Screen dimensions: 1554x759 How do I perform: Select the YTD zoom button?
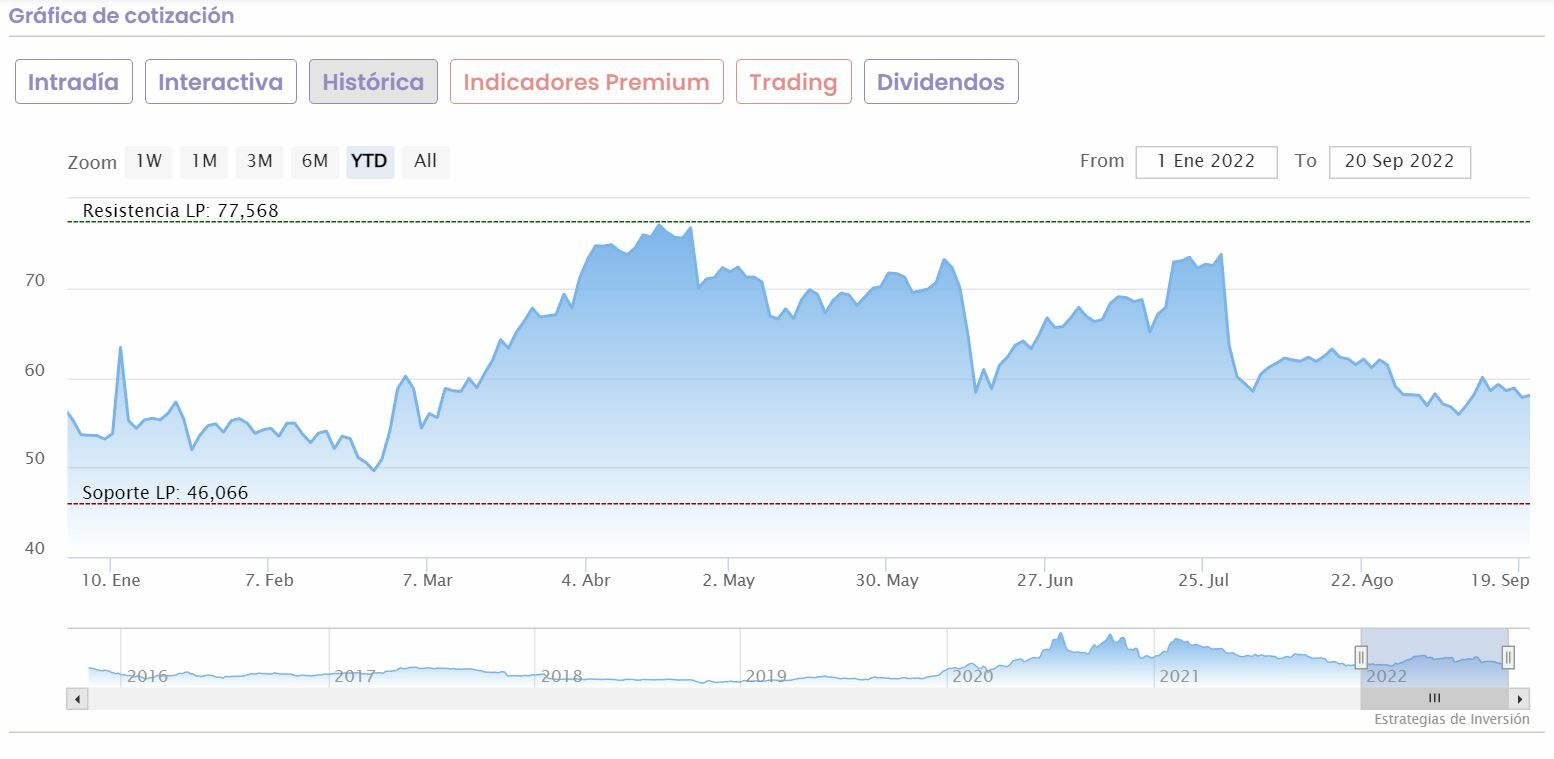click(x=370, y=161)
